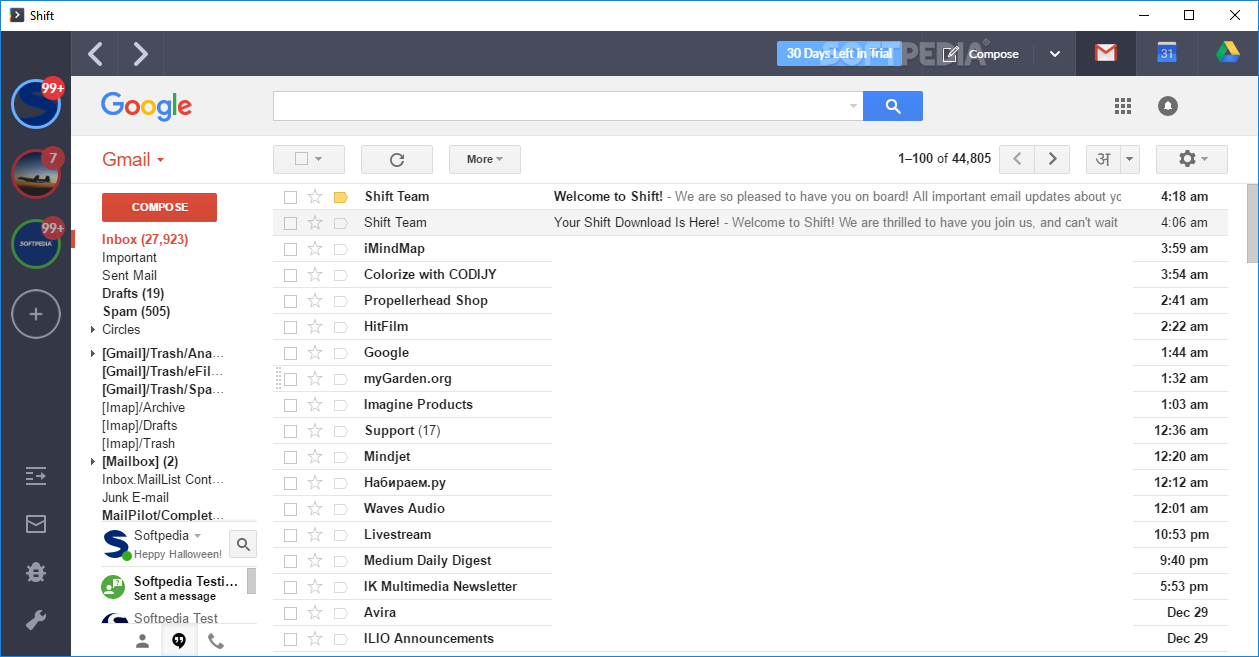Click Compose in the Shift top bar
The image size is (1259, 657).
pos(980,54)
